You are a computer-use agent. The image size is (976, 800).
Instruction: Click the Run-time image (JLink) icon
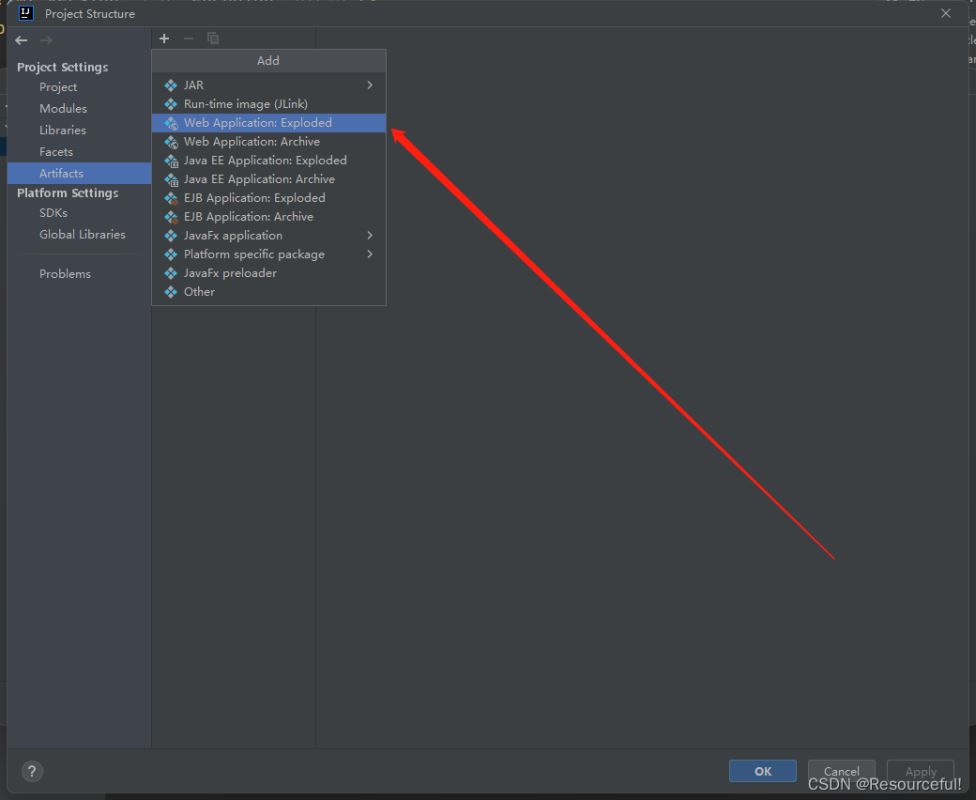[171, 104]
